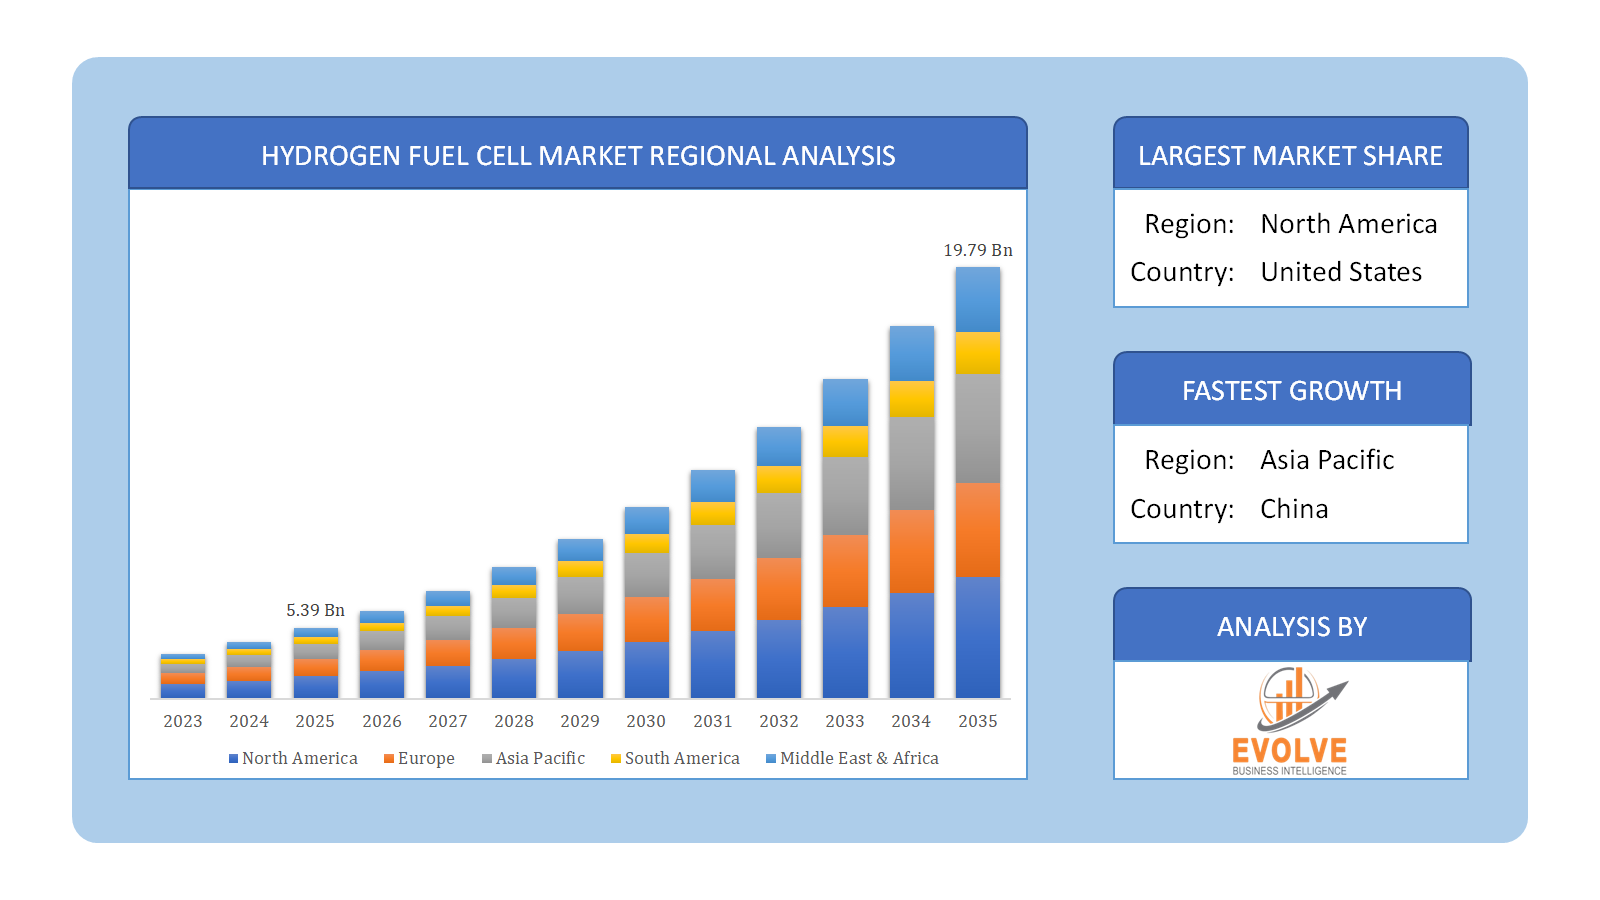Select the yellow South America legend marker
Image resolution: width=1600 pixels, height=900 pixels.
click(x=614, y=758)
